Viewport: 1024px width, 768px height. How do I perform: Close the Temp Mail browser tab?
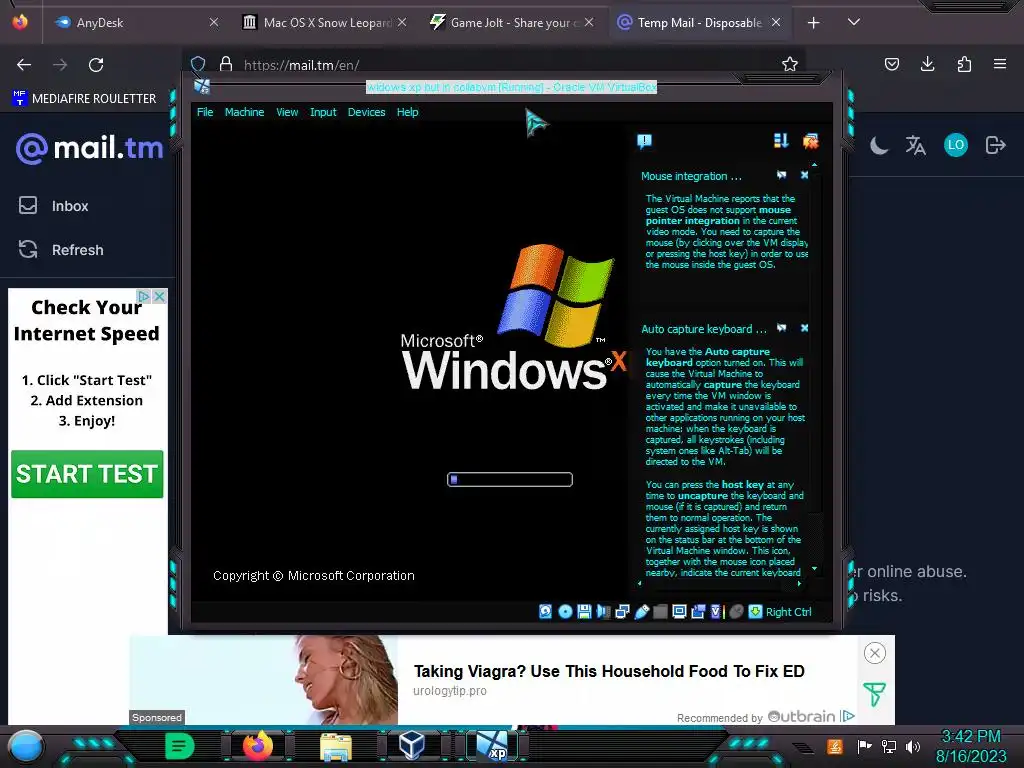[776, 22]
